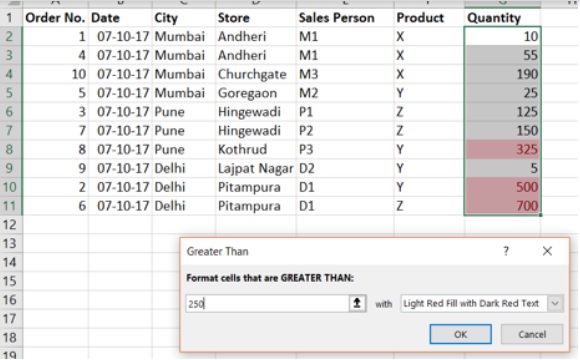Select quantity cell with value 190
The width and height of the screenshot is (580, 360).
[502, 74]
